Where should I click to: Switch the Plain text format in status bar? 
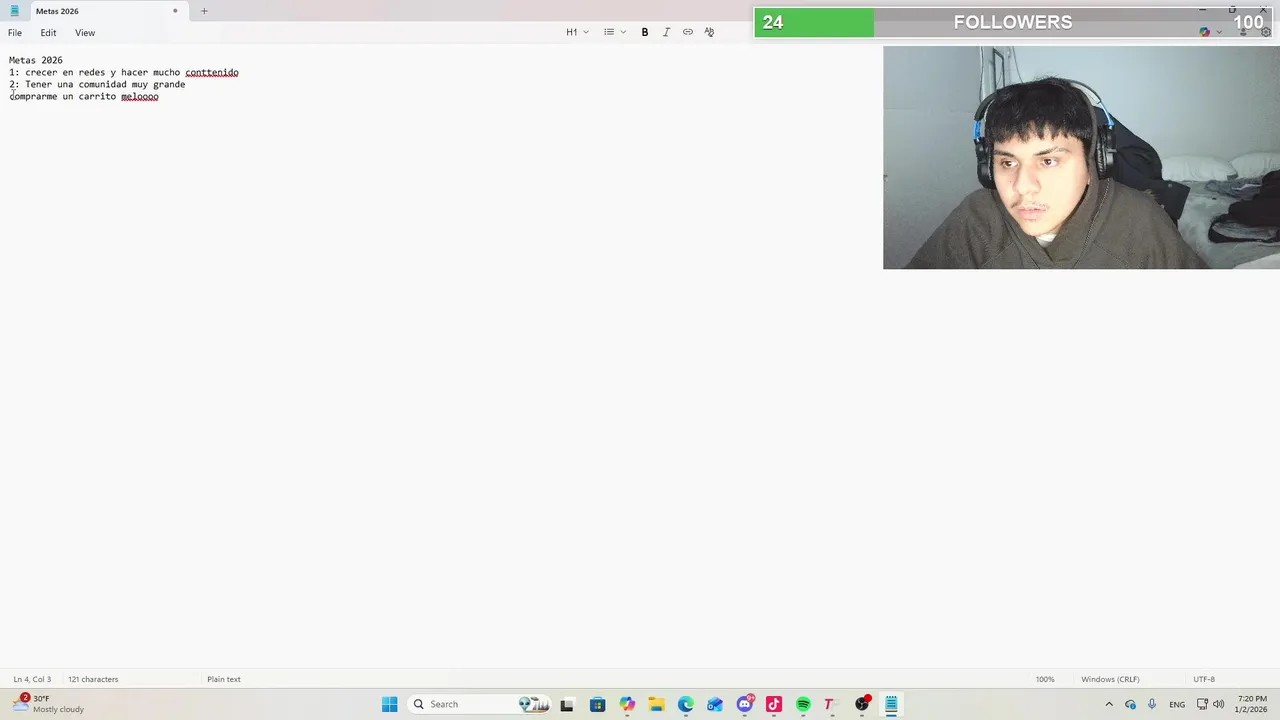coord(224,679)
